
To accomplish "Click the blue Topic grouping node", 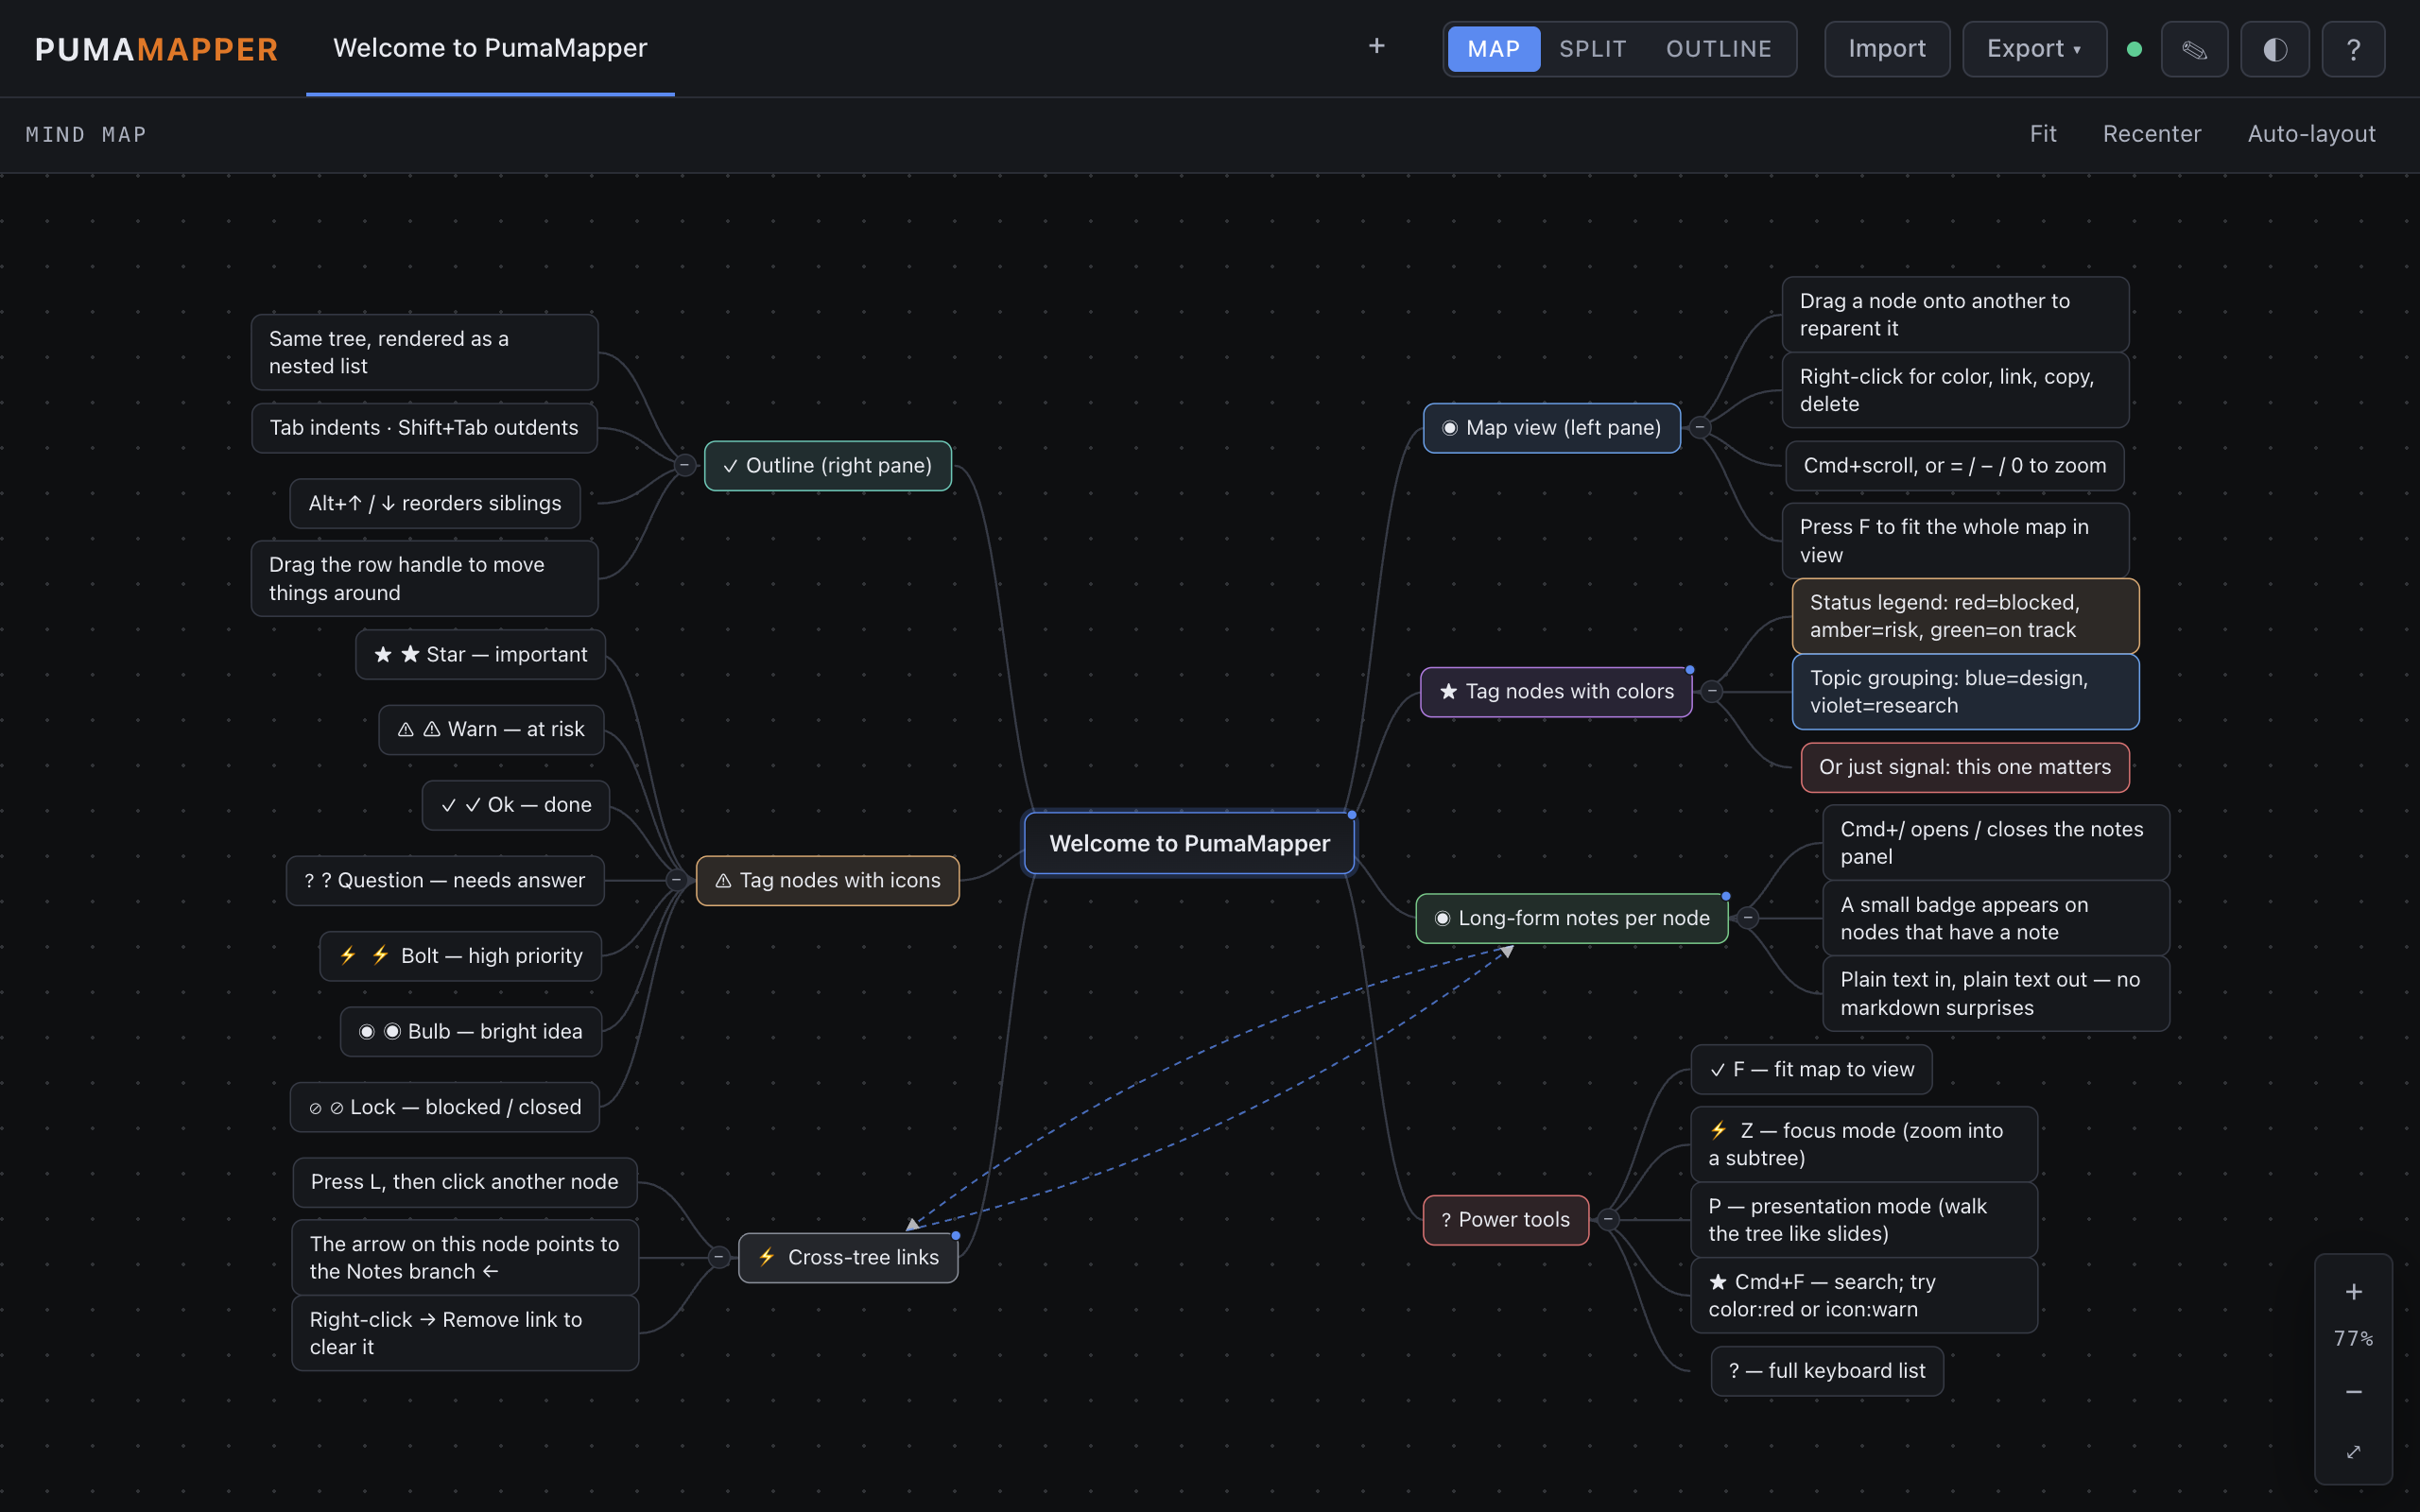I will pyautogui.click(x=1965, y=691).
